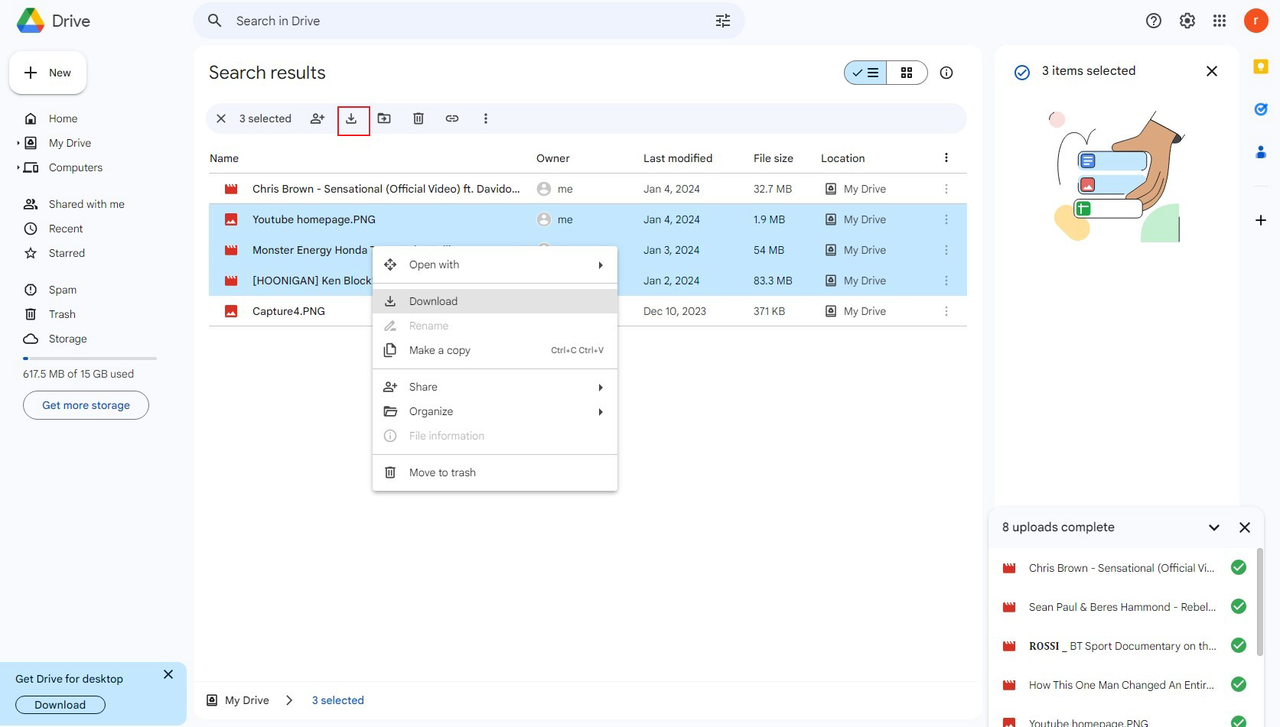Open the move-to-folder toolbar icon
Viewport: 1280px width, 727px height.
pyautogui.click(x=385, y=119)
